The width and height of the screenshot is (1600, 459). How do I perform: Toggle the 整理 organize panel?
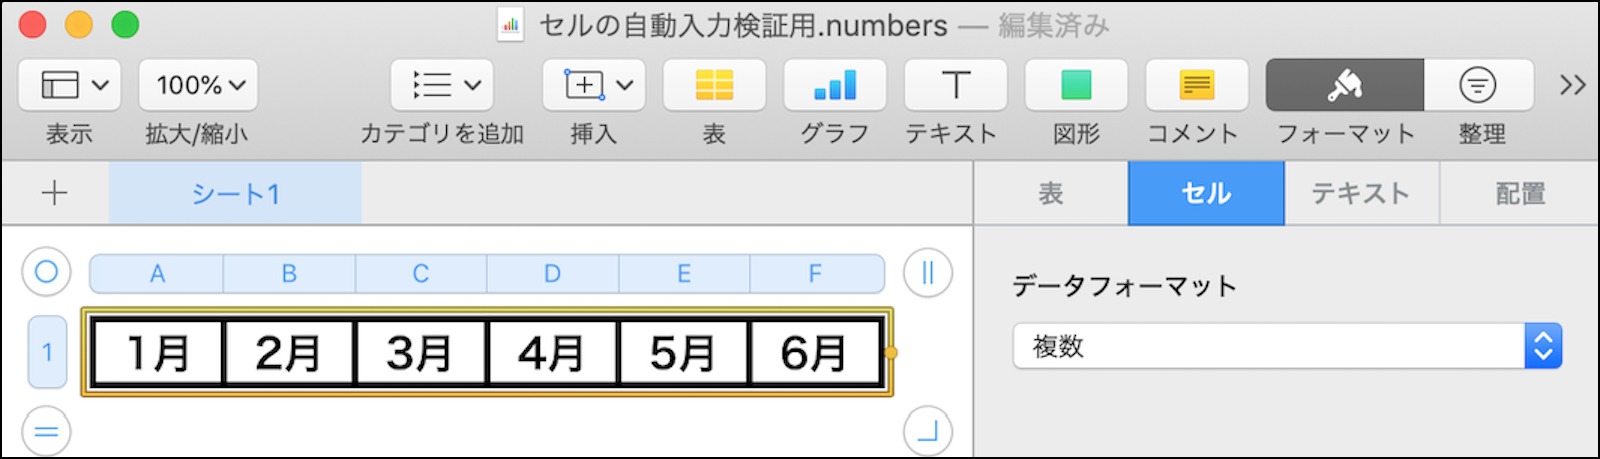1478,86
